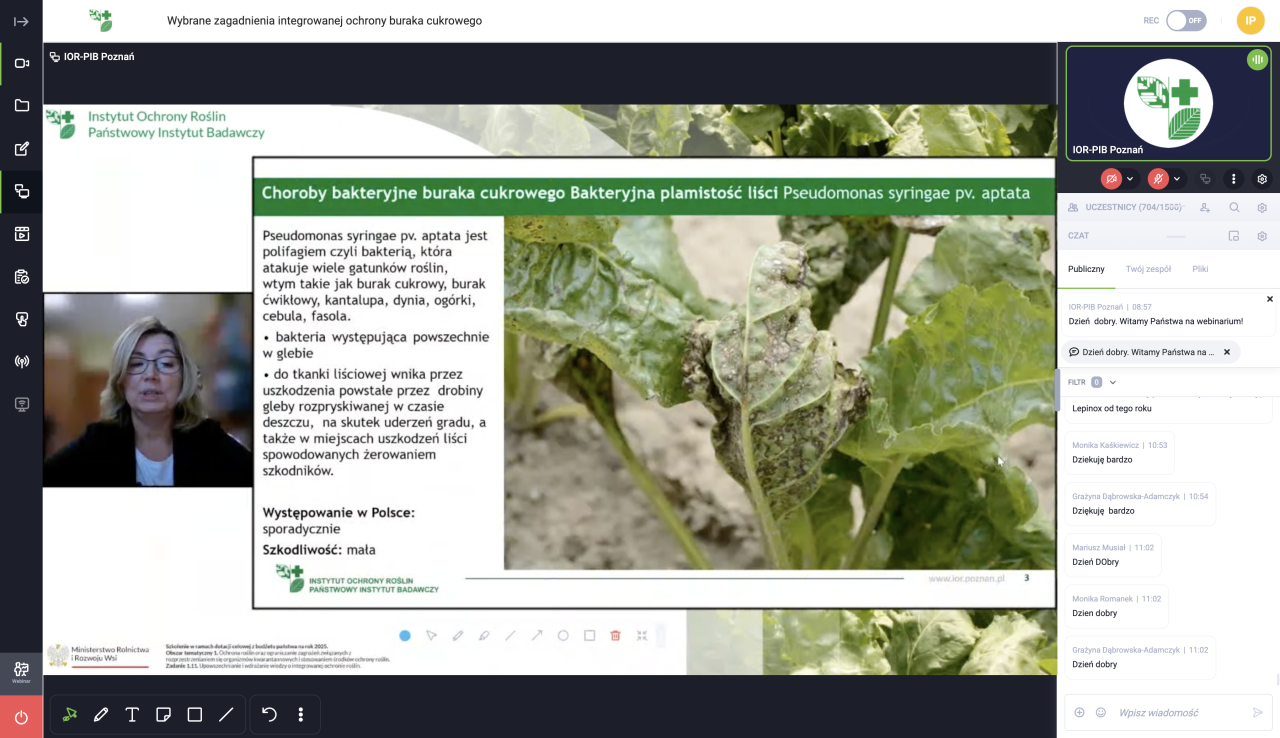
Task: Open the Pliki tab in chat
Action: click(1200, 269)
